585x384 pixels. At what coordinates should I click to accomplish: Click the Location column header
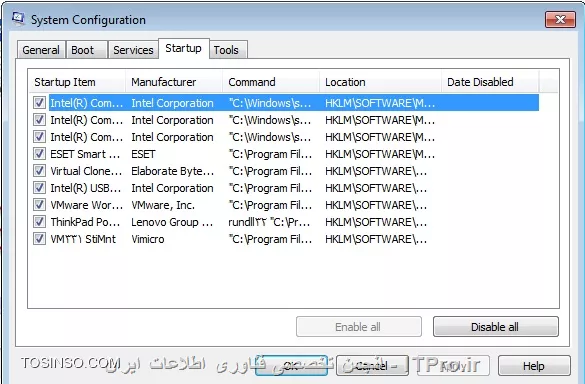[381, 82]
